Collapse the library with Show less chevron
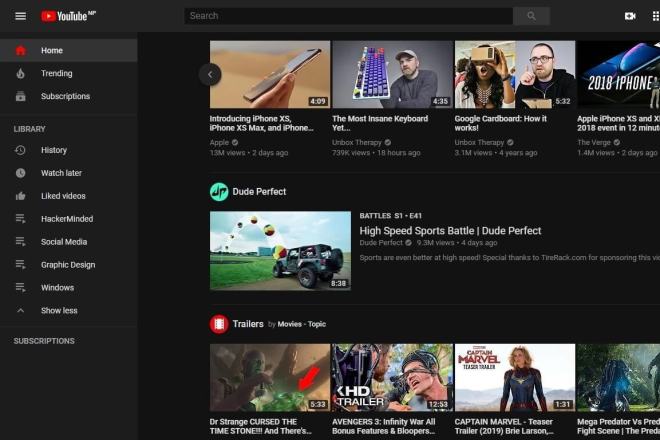660x440 pixels. click(x=20, y=311)
